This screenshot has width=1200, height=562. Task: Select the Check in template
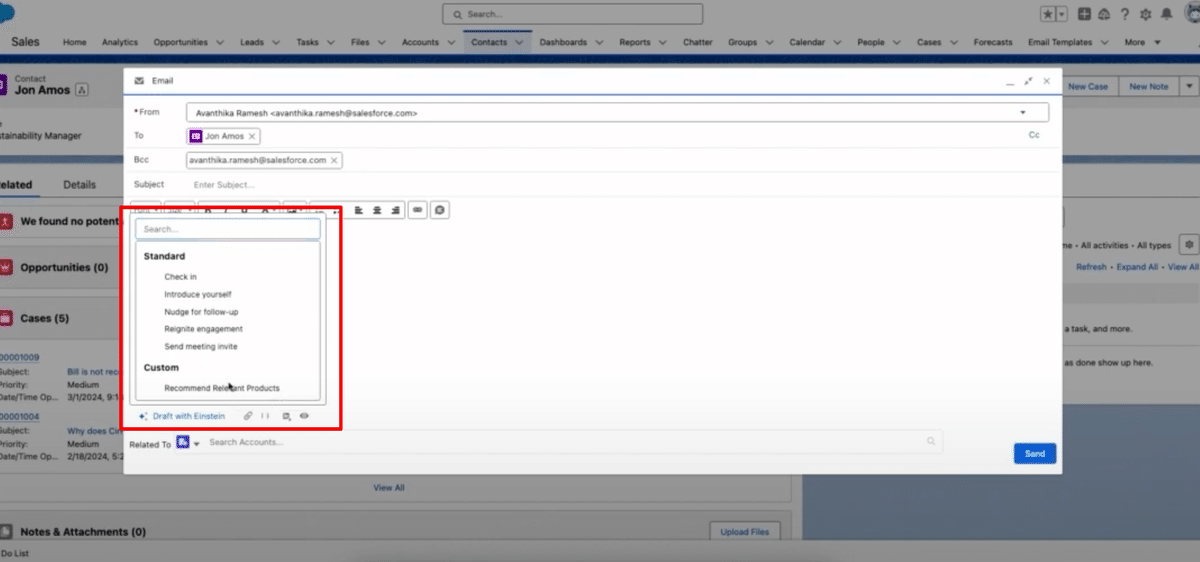pos(180,277)
